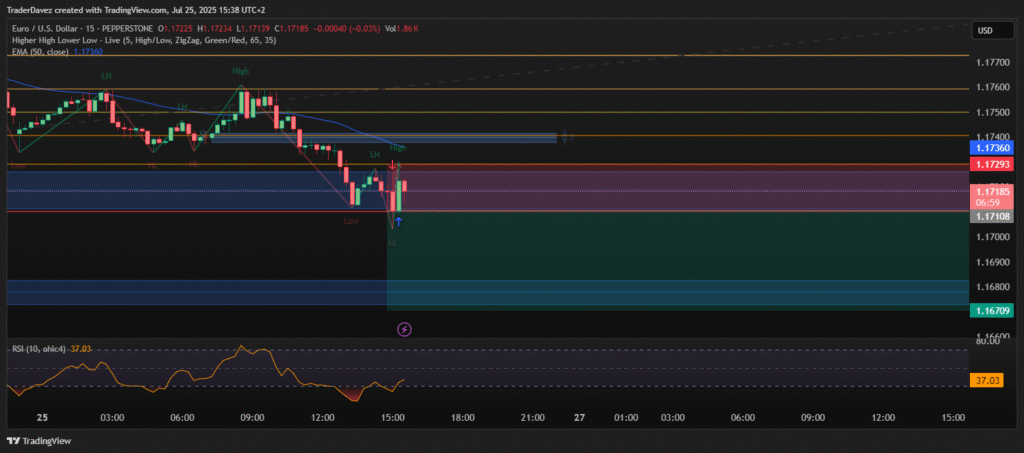Click the −0.00040 (−0.03%) change value
The image size is (1024, 453).
pos(346,29)
